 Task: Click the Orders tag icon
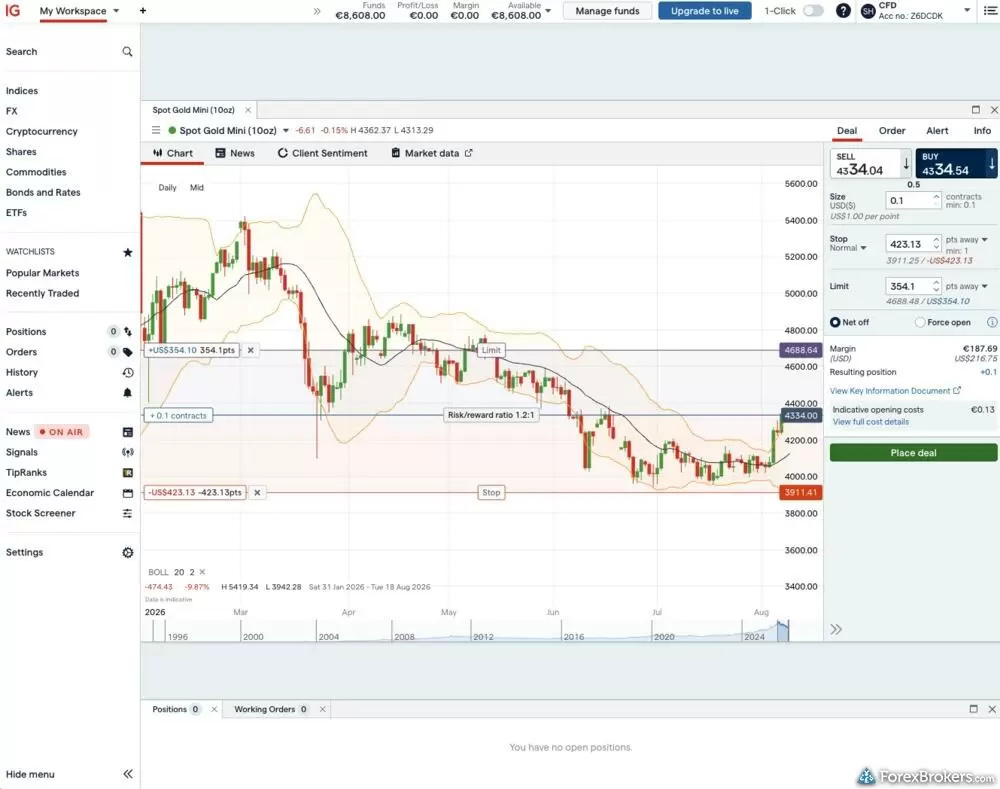pyautogui.click(x=128, y=352)
